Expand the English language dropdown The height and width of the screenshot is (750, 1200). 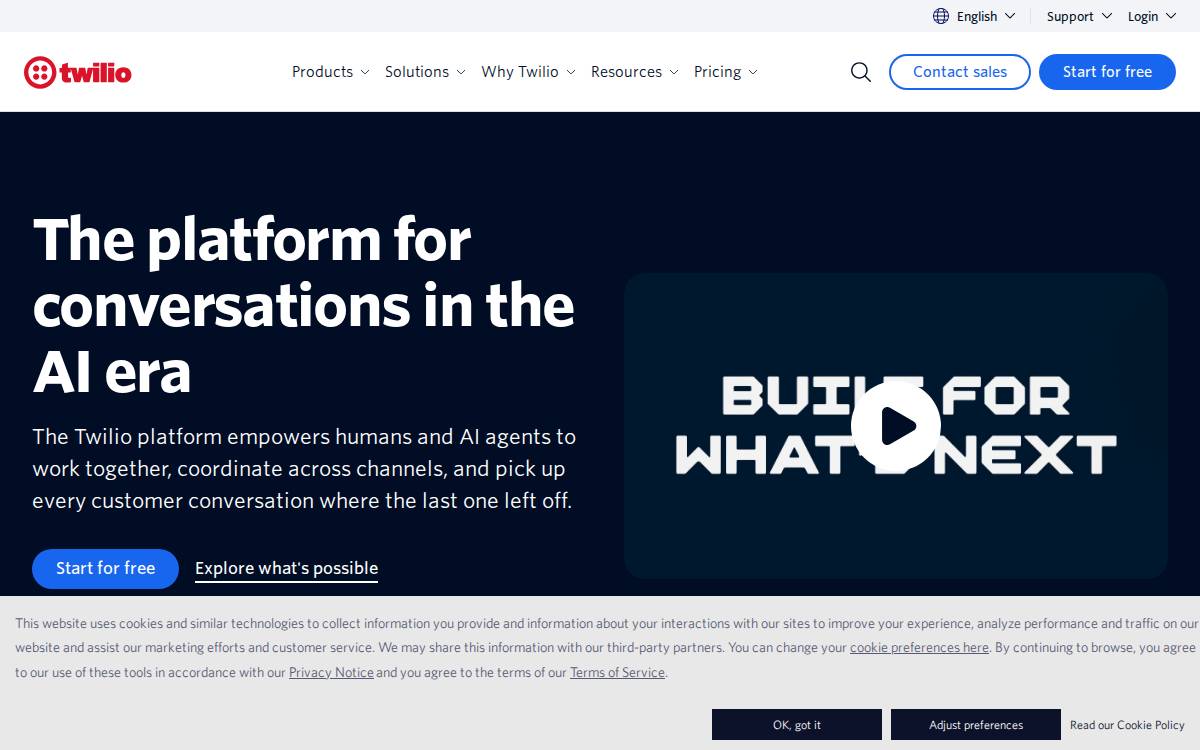tap(986, 16)
